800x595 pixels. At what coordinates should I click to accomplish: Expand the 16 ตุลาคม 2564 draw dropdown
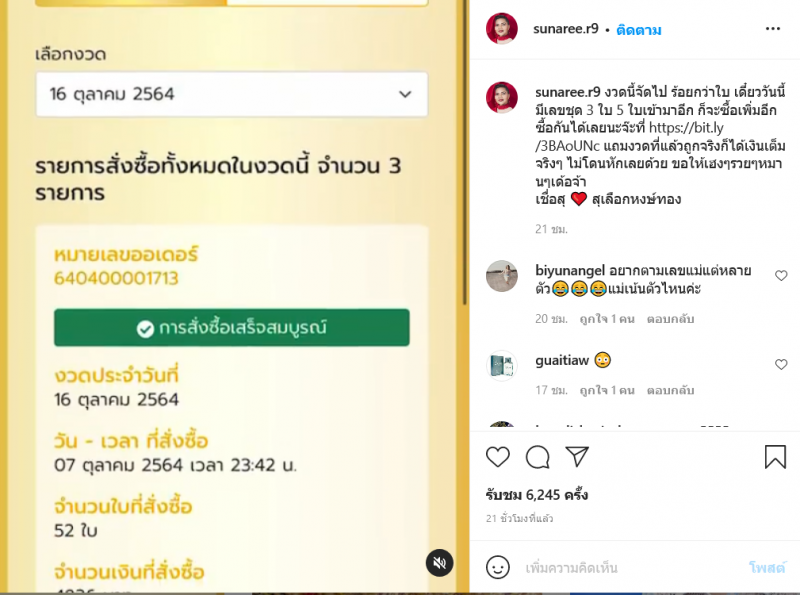(232, 94)
